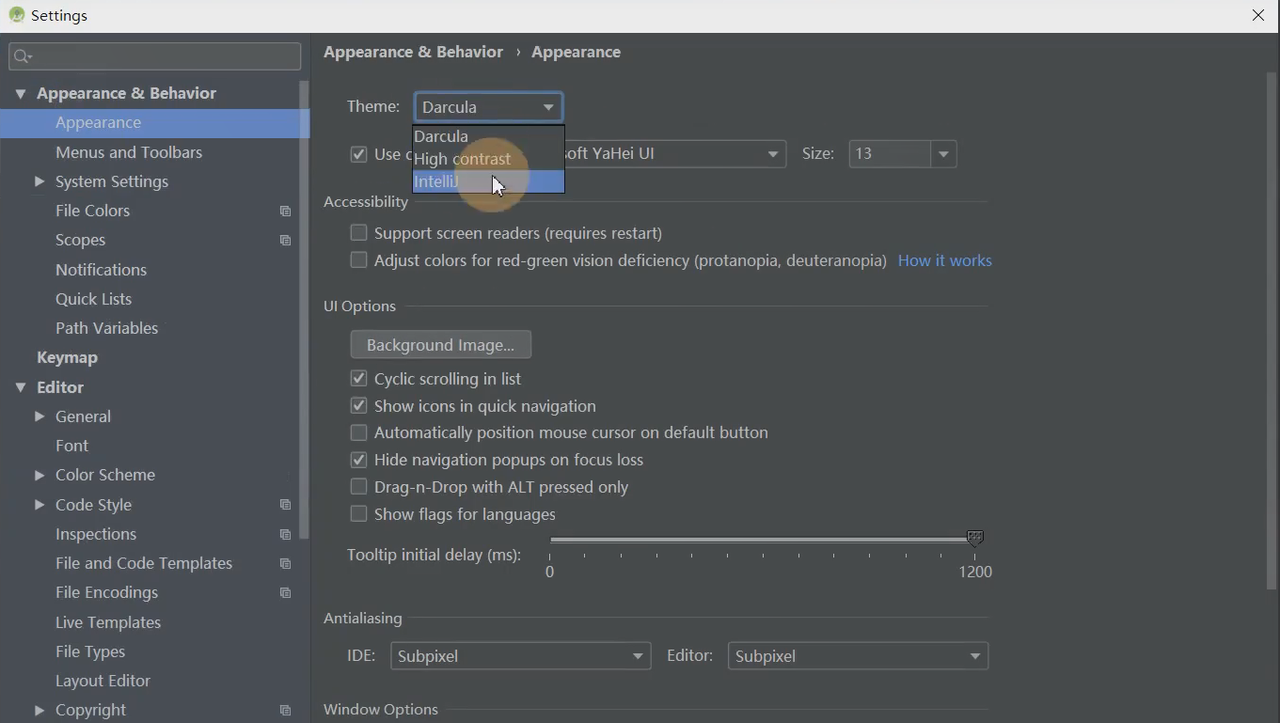
Task: Select IntelliJ theme from the list
Action: click(x=437, y=182)
